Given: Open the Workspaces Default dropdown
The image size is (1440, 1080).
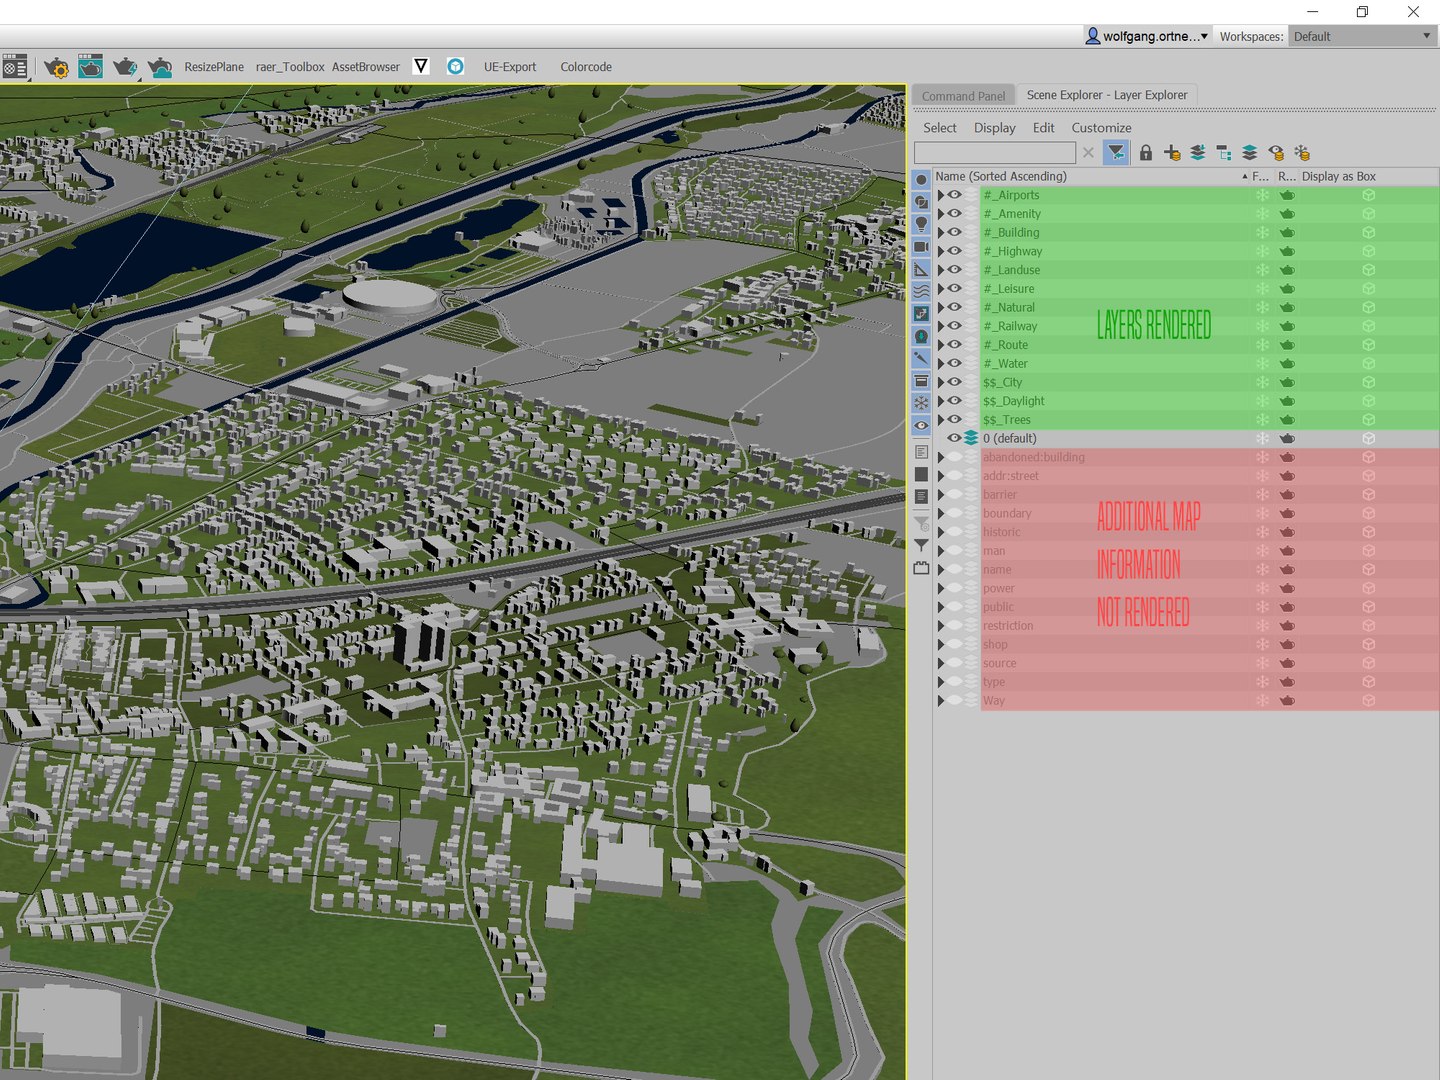Looking at the screenshot, I should pyautogui.click(x=1362, y=36).
